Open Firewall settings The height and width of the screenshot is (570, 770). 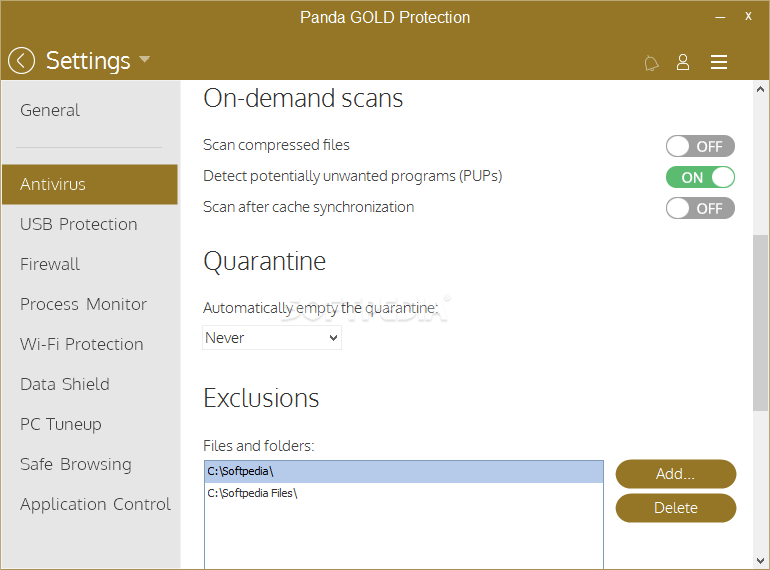click(50, 264)
